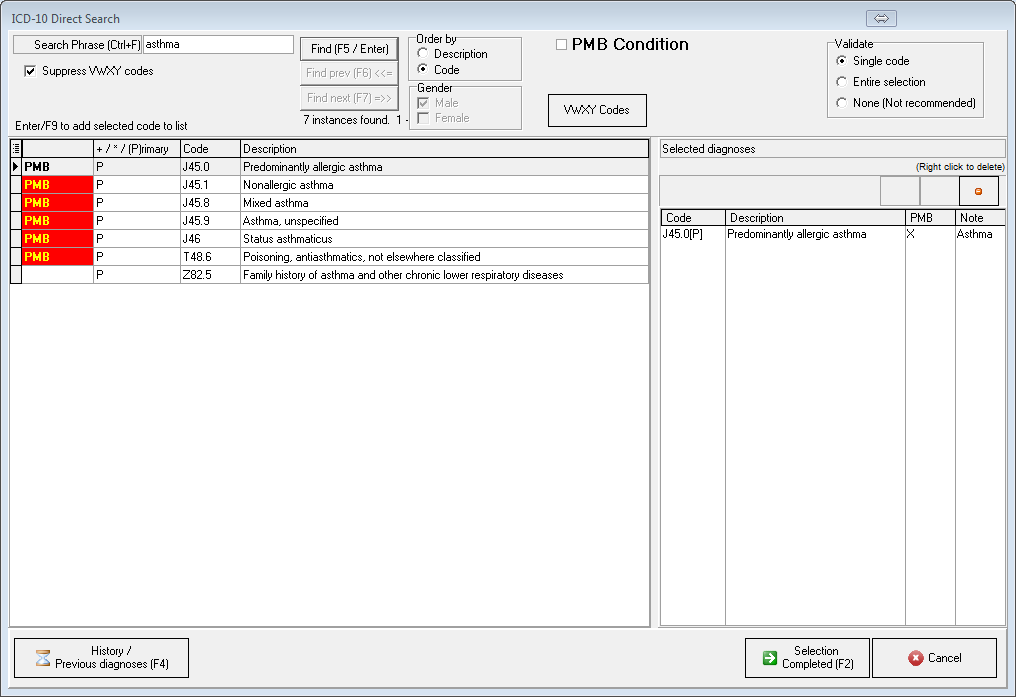Click the hourglass History / Previous diagnoses button
The width and height of the screenshot is (1016, 697).
click(x=101, y=658)
